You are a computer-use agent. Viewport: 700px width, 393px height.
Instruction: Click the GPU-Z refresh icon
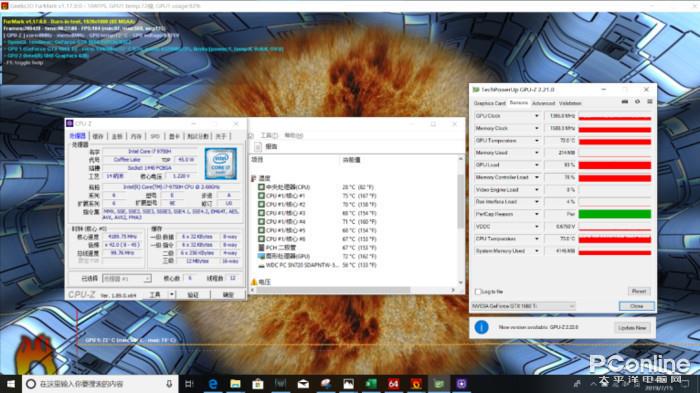(637, 102)
